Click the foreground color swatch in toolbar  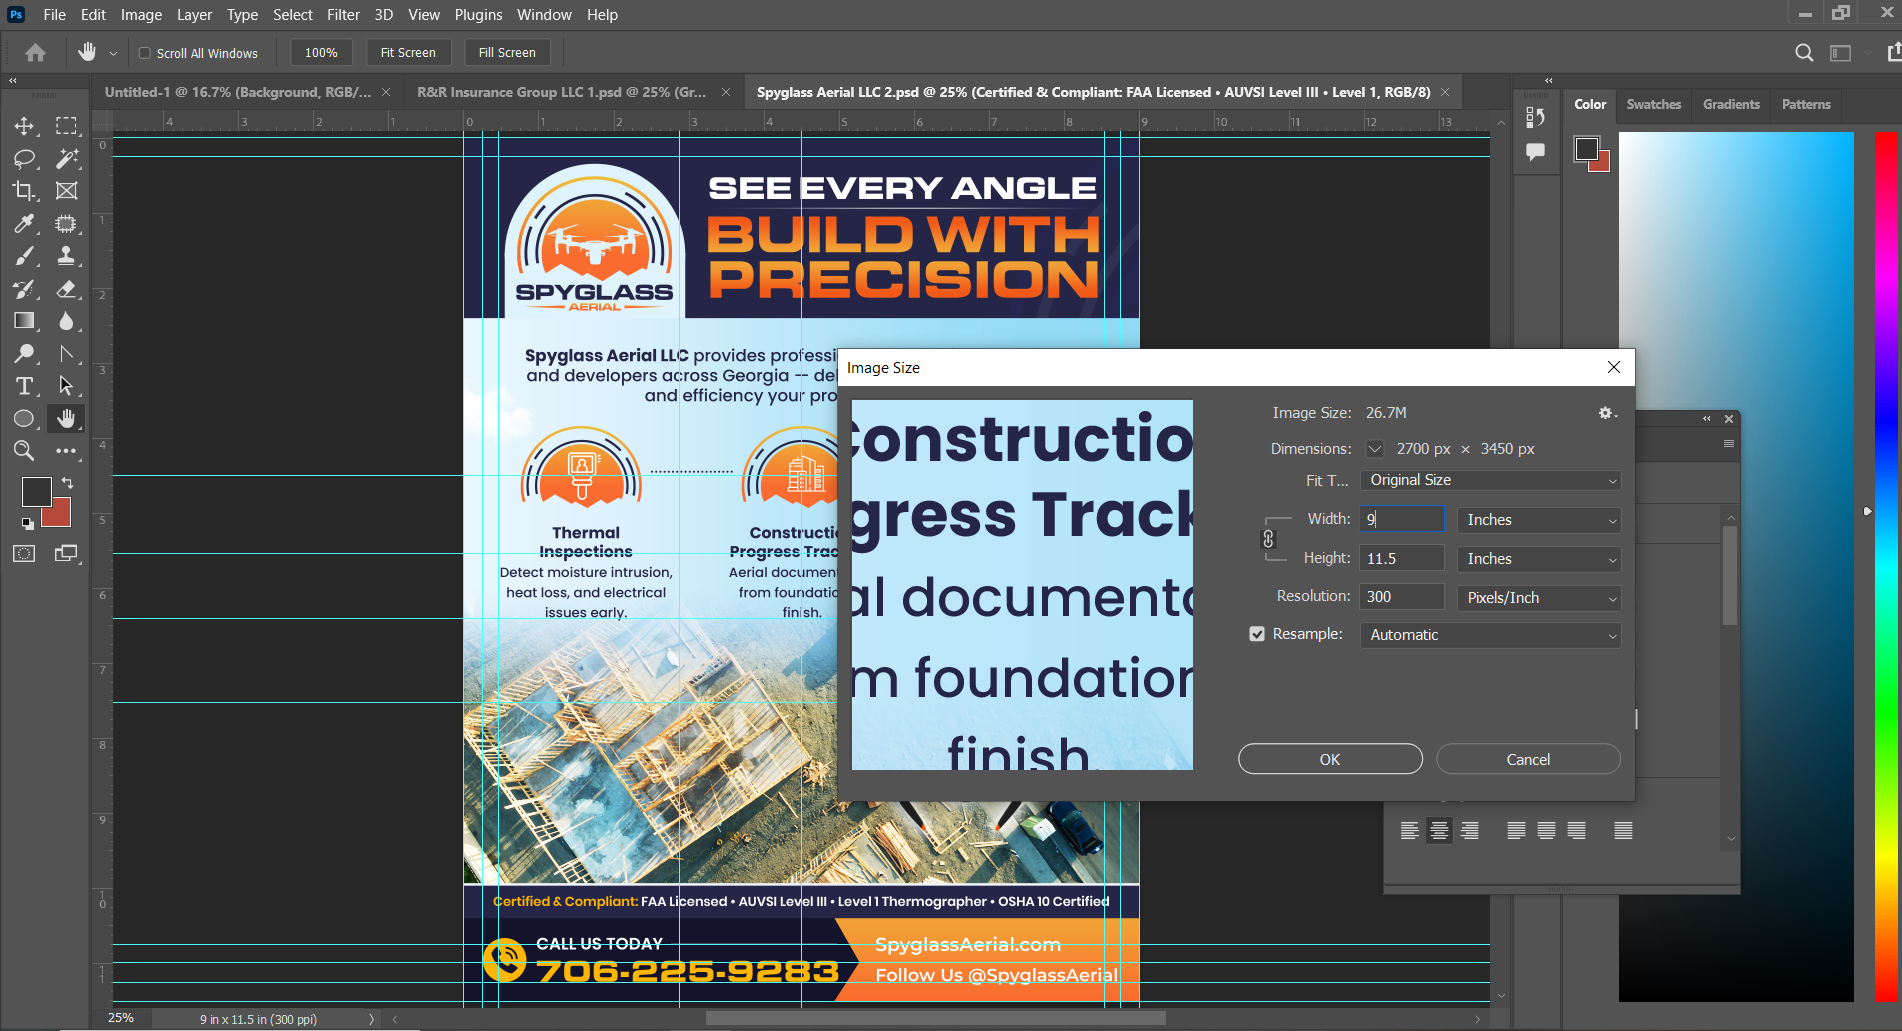[37, 491]
